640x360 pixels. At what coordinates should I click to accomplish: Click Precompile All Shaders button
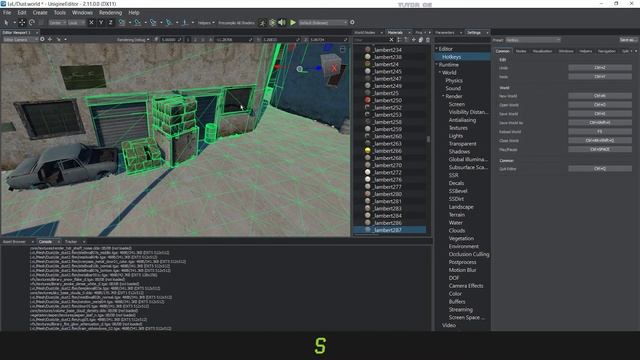click(x=236, y=23)
